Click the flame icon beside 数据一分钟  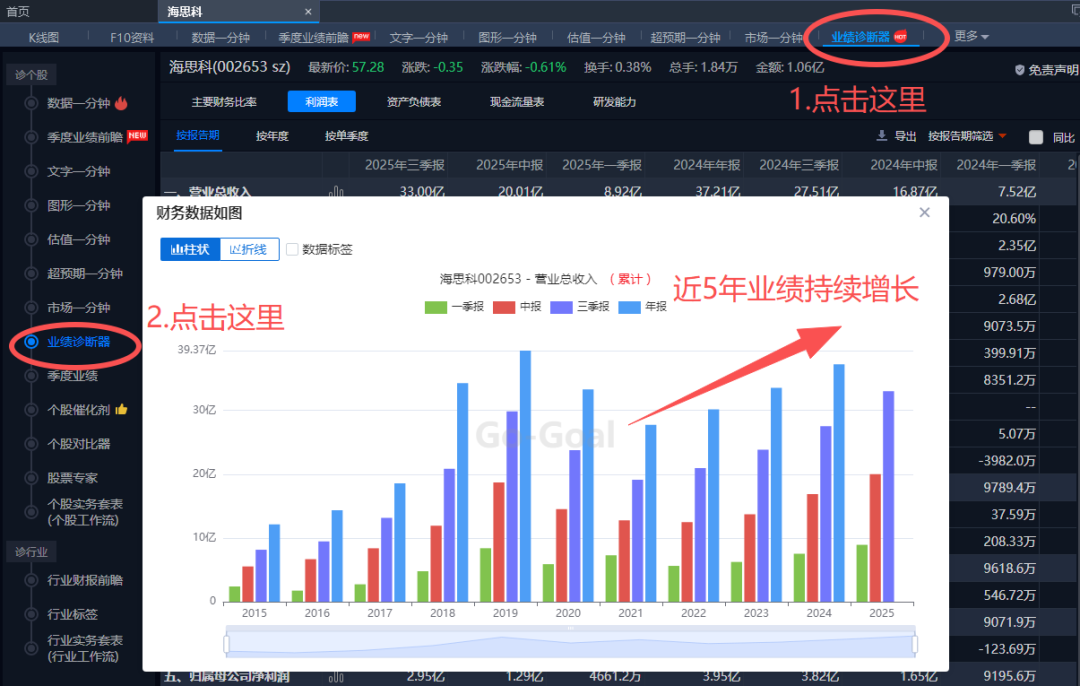coord(121,103)
